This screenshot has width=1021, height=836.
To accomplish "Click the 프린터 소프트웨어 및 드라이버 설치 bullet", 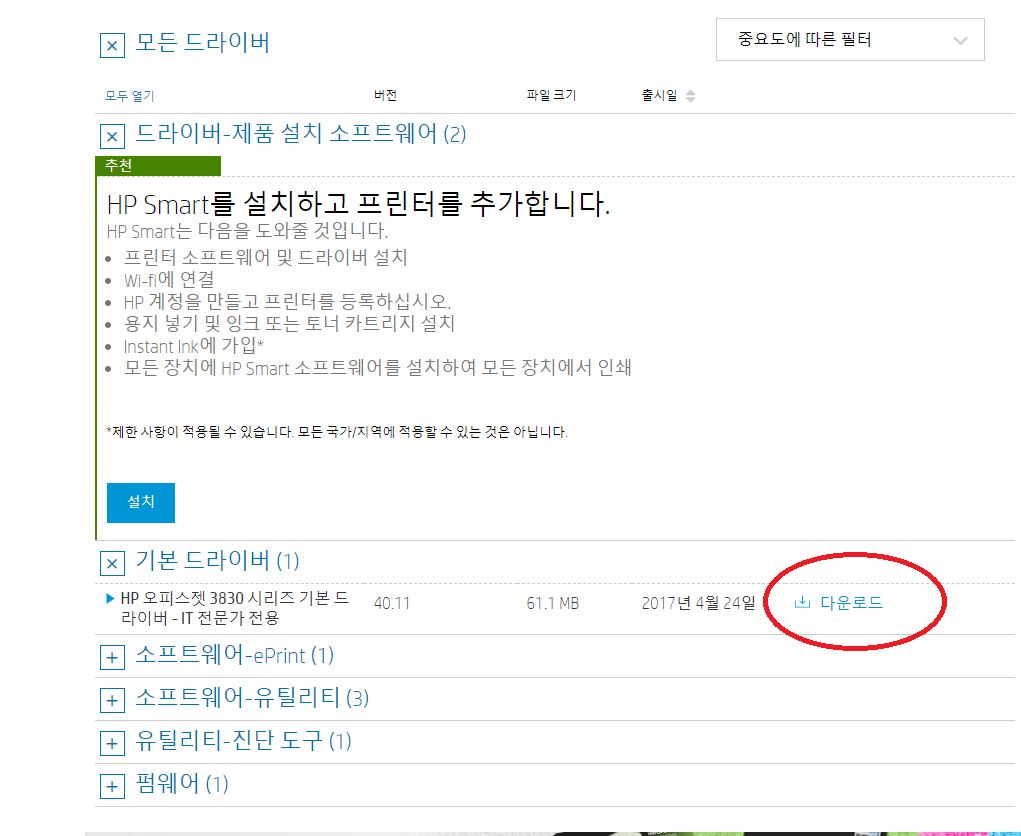I will pyautogui.click(x=266, y=258).
